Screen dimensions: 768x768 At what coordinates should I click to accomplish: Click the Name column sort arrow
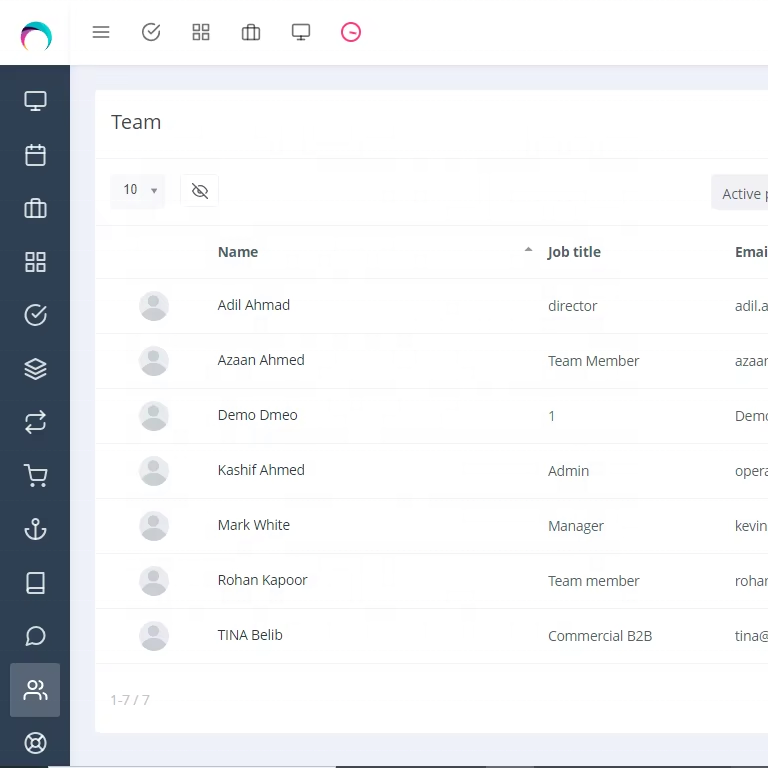point(528,250)
